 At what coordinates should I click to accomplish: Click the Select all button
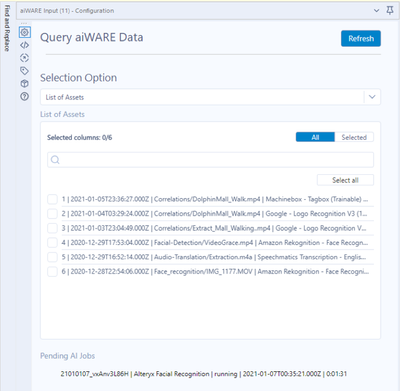pos(345,180)
